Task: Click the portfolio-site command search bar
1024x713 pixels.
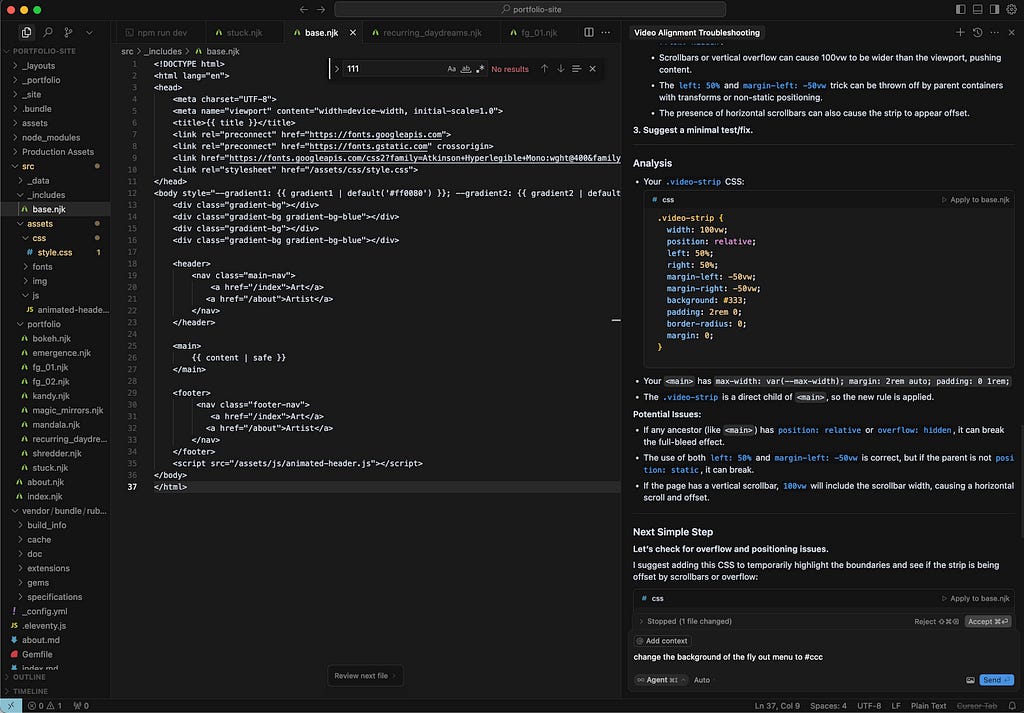Action: point(530,9)
